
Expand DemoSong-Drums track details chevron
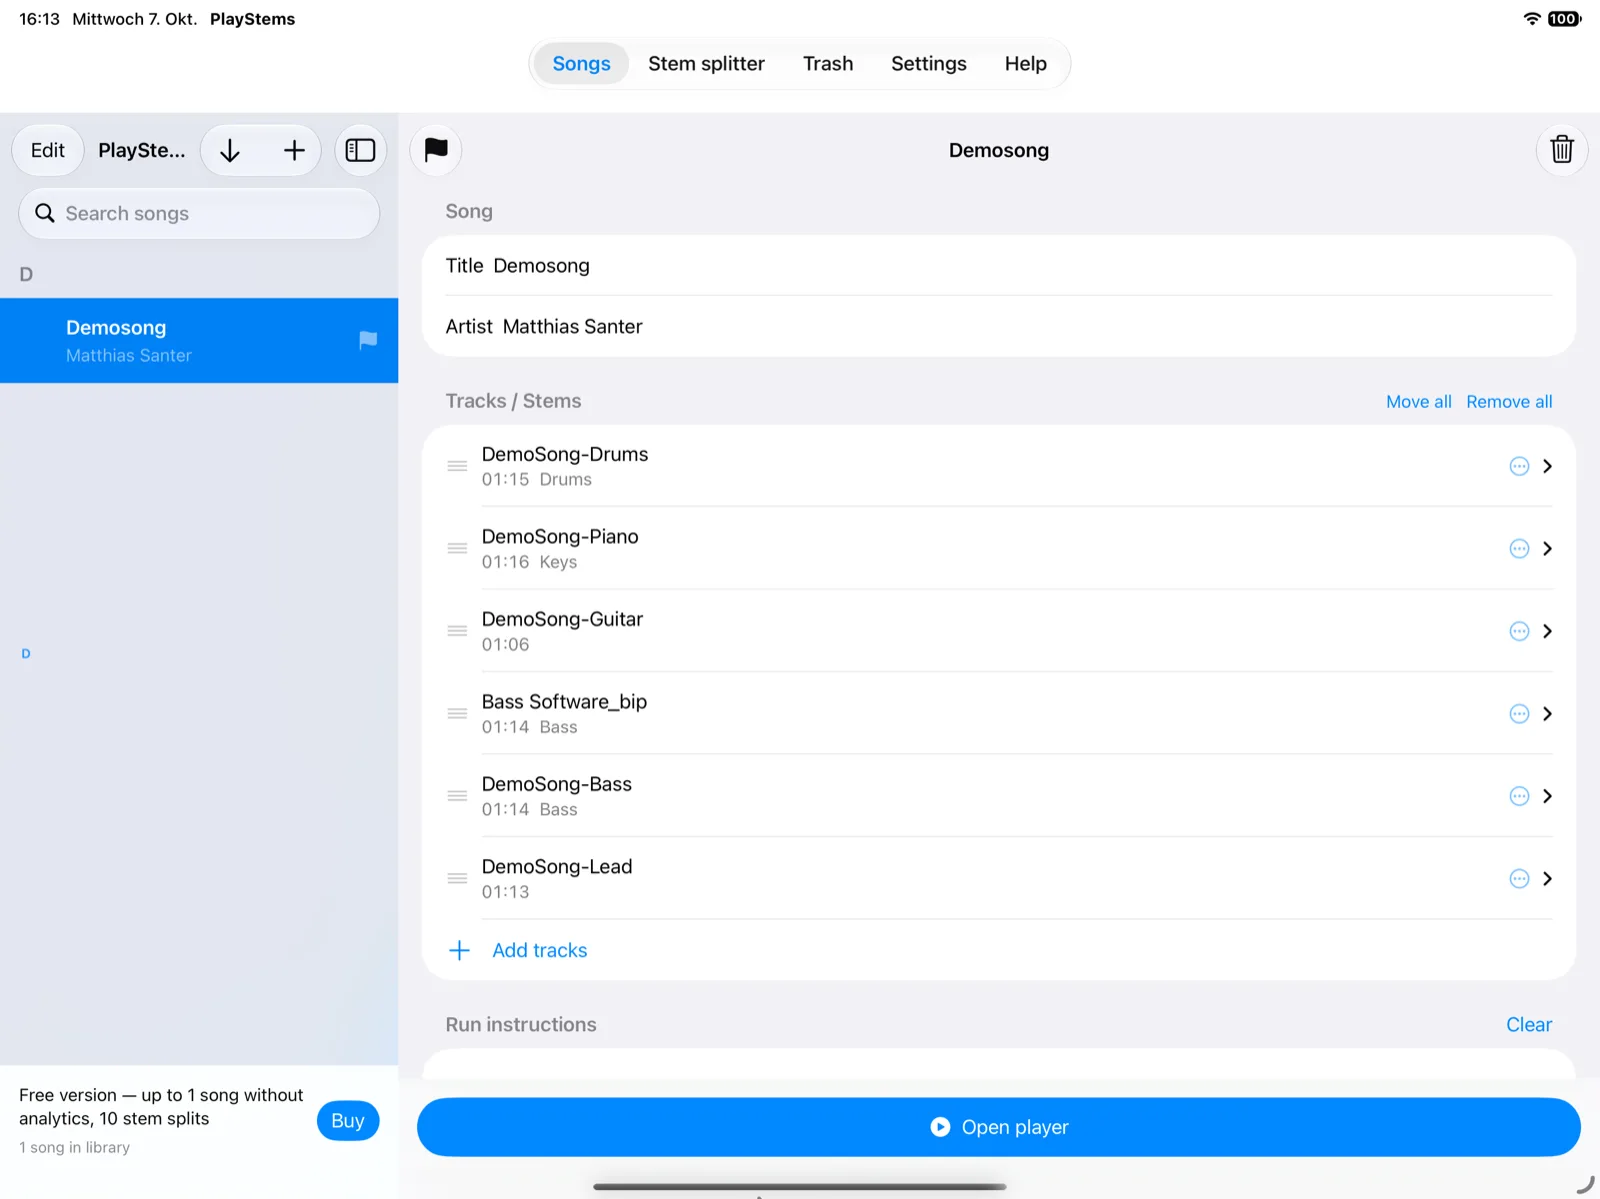[x=1547, y=466]
